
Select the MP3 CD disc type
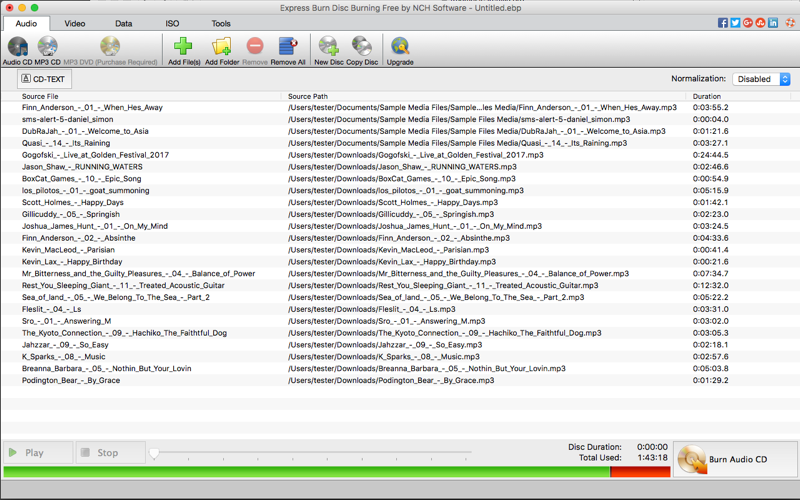[47, 48]
